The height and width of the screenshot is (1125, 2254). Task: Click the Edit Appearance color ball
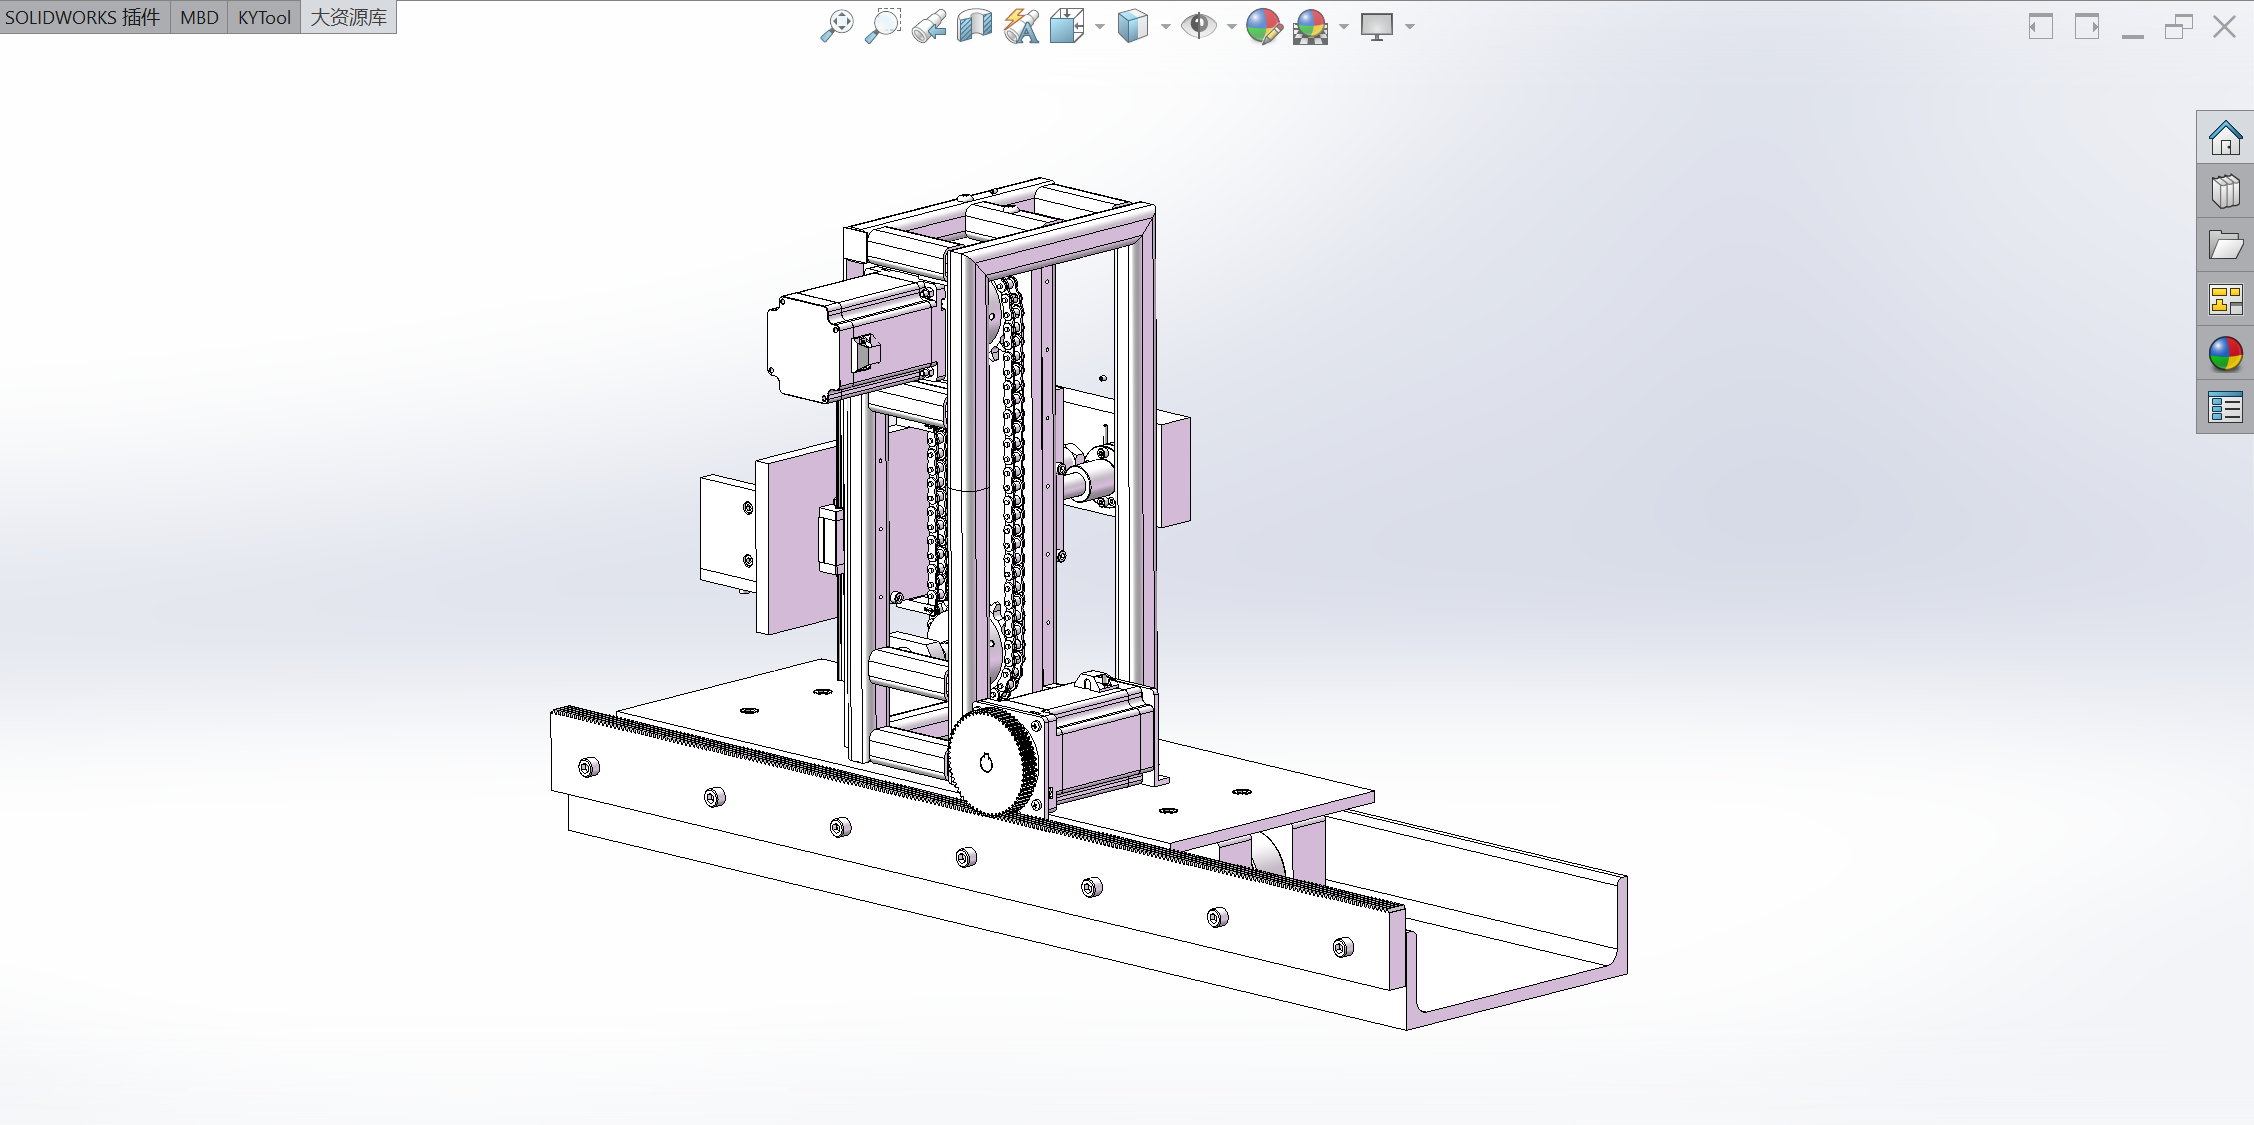point(1264,26)
